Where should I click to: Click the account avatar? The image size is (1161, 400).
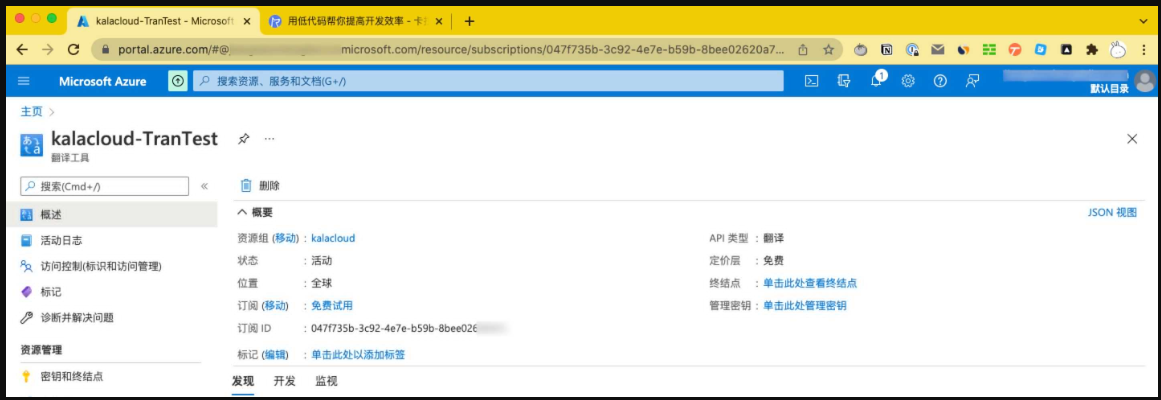tap(1144, 81)
